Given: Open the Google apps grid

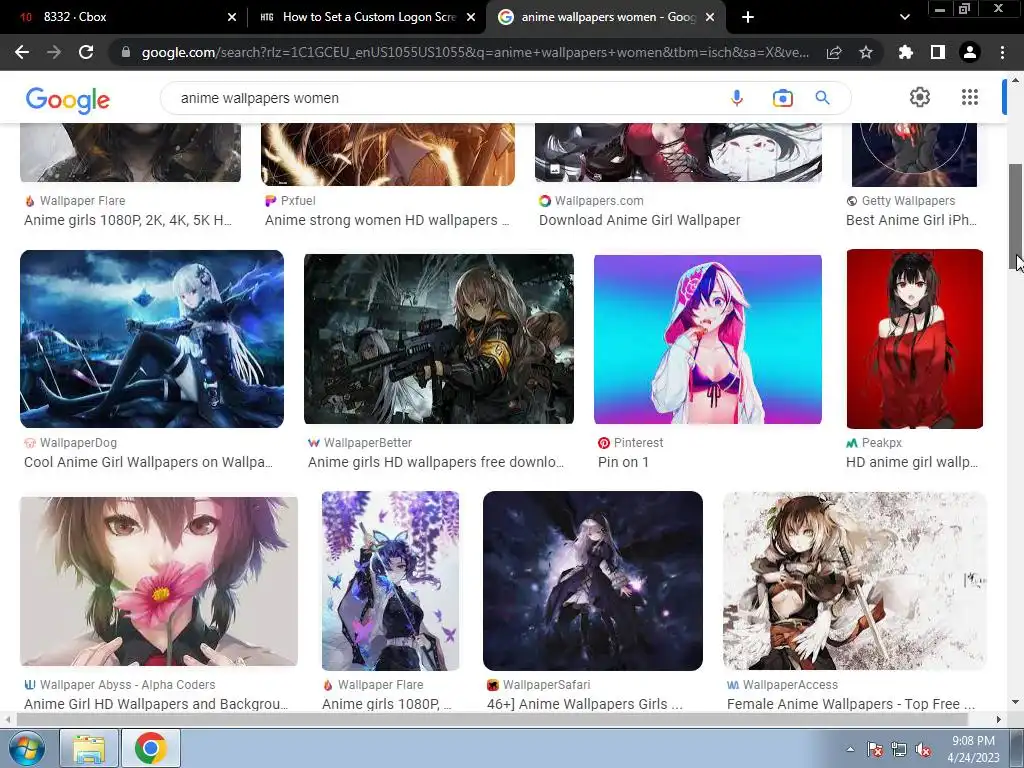Looking at the screenshot, I should pos(970,97).
